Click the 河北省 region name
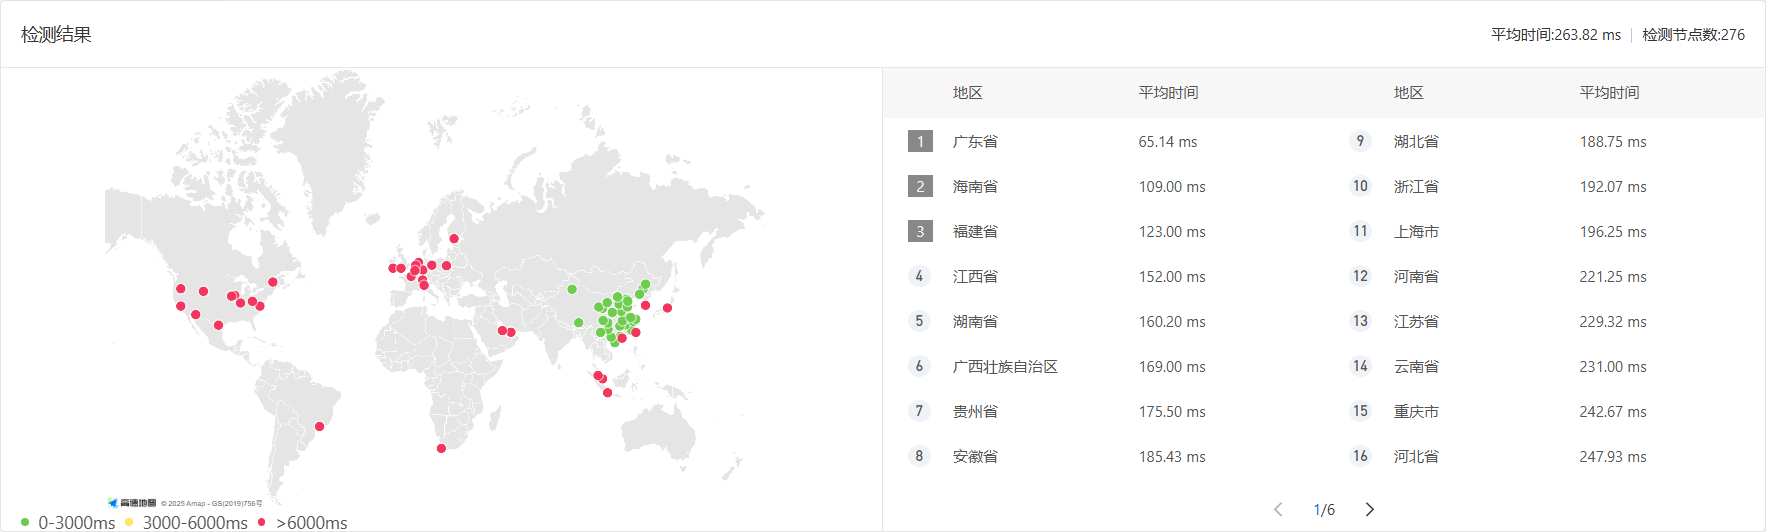 tap(1416, 457)
